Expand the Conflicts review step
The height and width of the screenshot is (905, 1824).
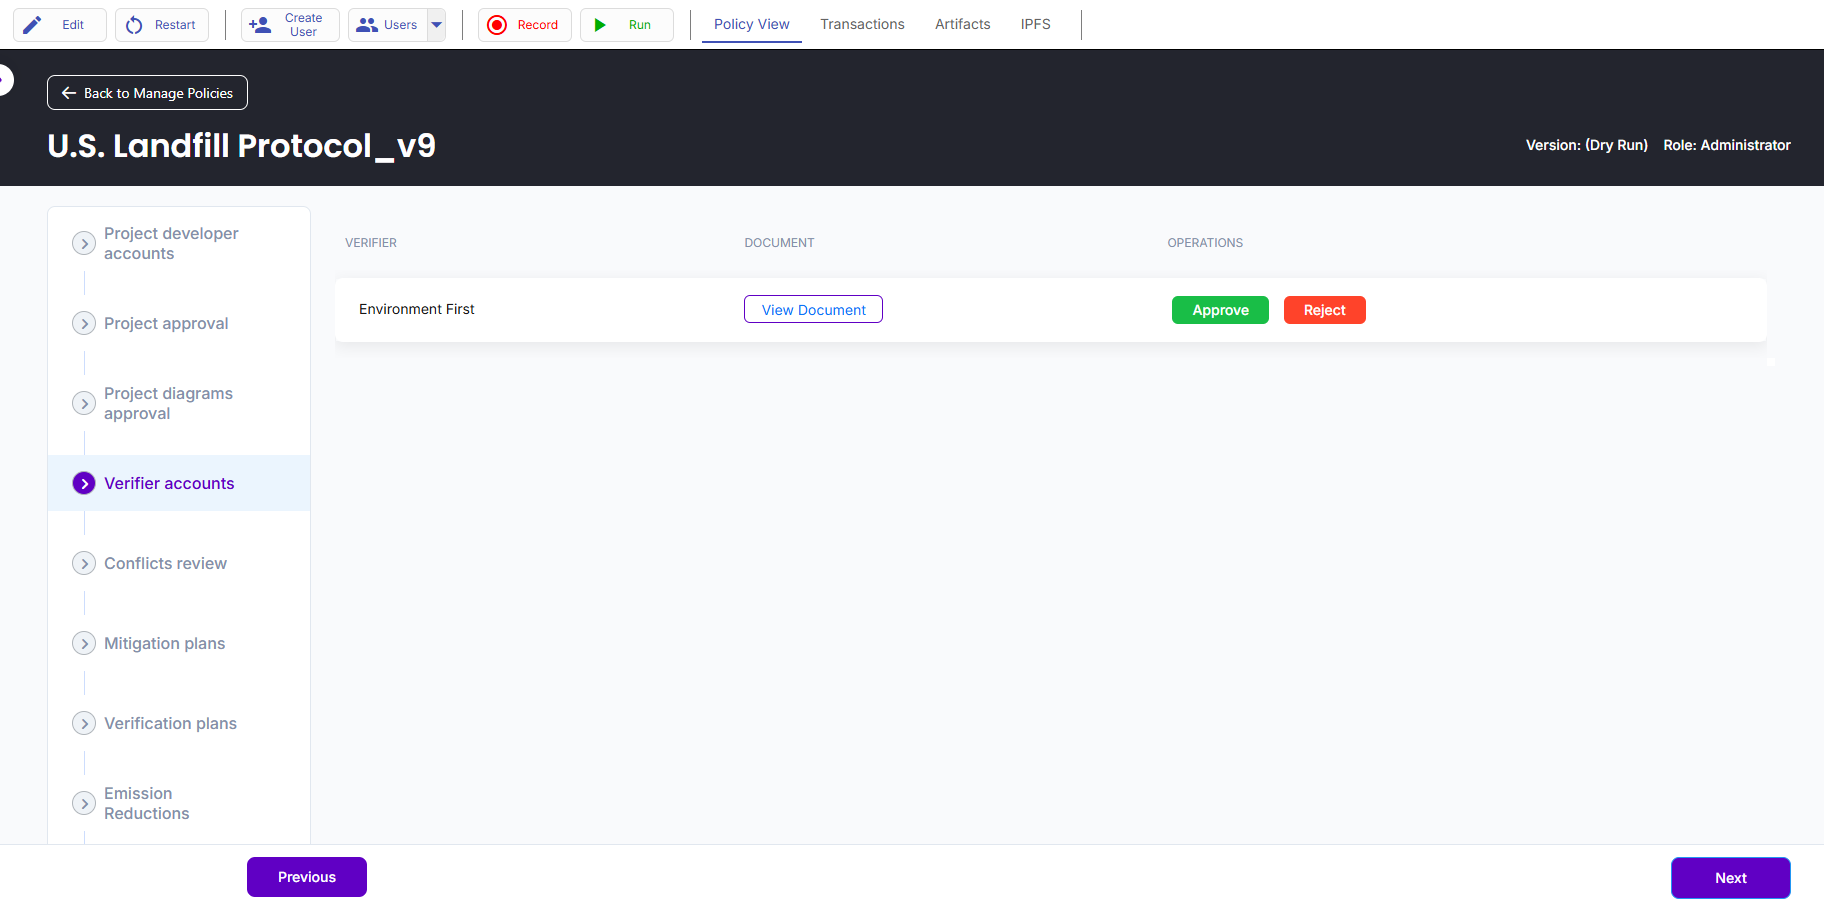coord(84,564)
